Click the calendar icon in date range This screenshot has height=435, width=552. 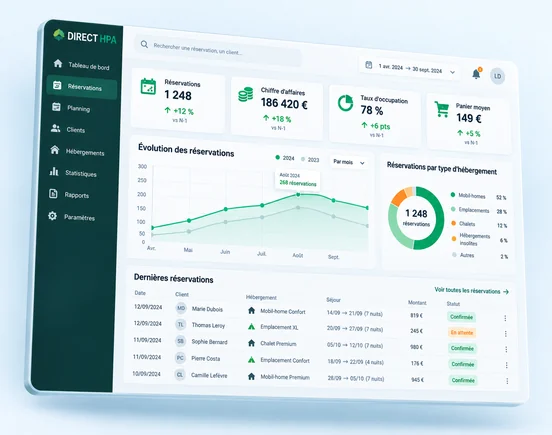369,65
